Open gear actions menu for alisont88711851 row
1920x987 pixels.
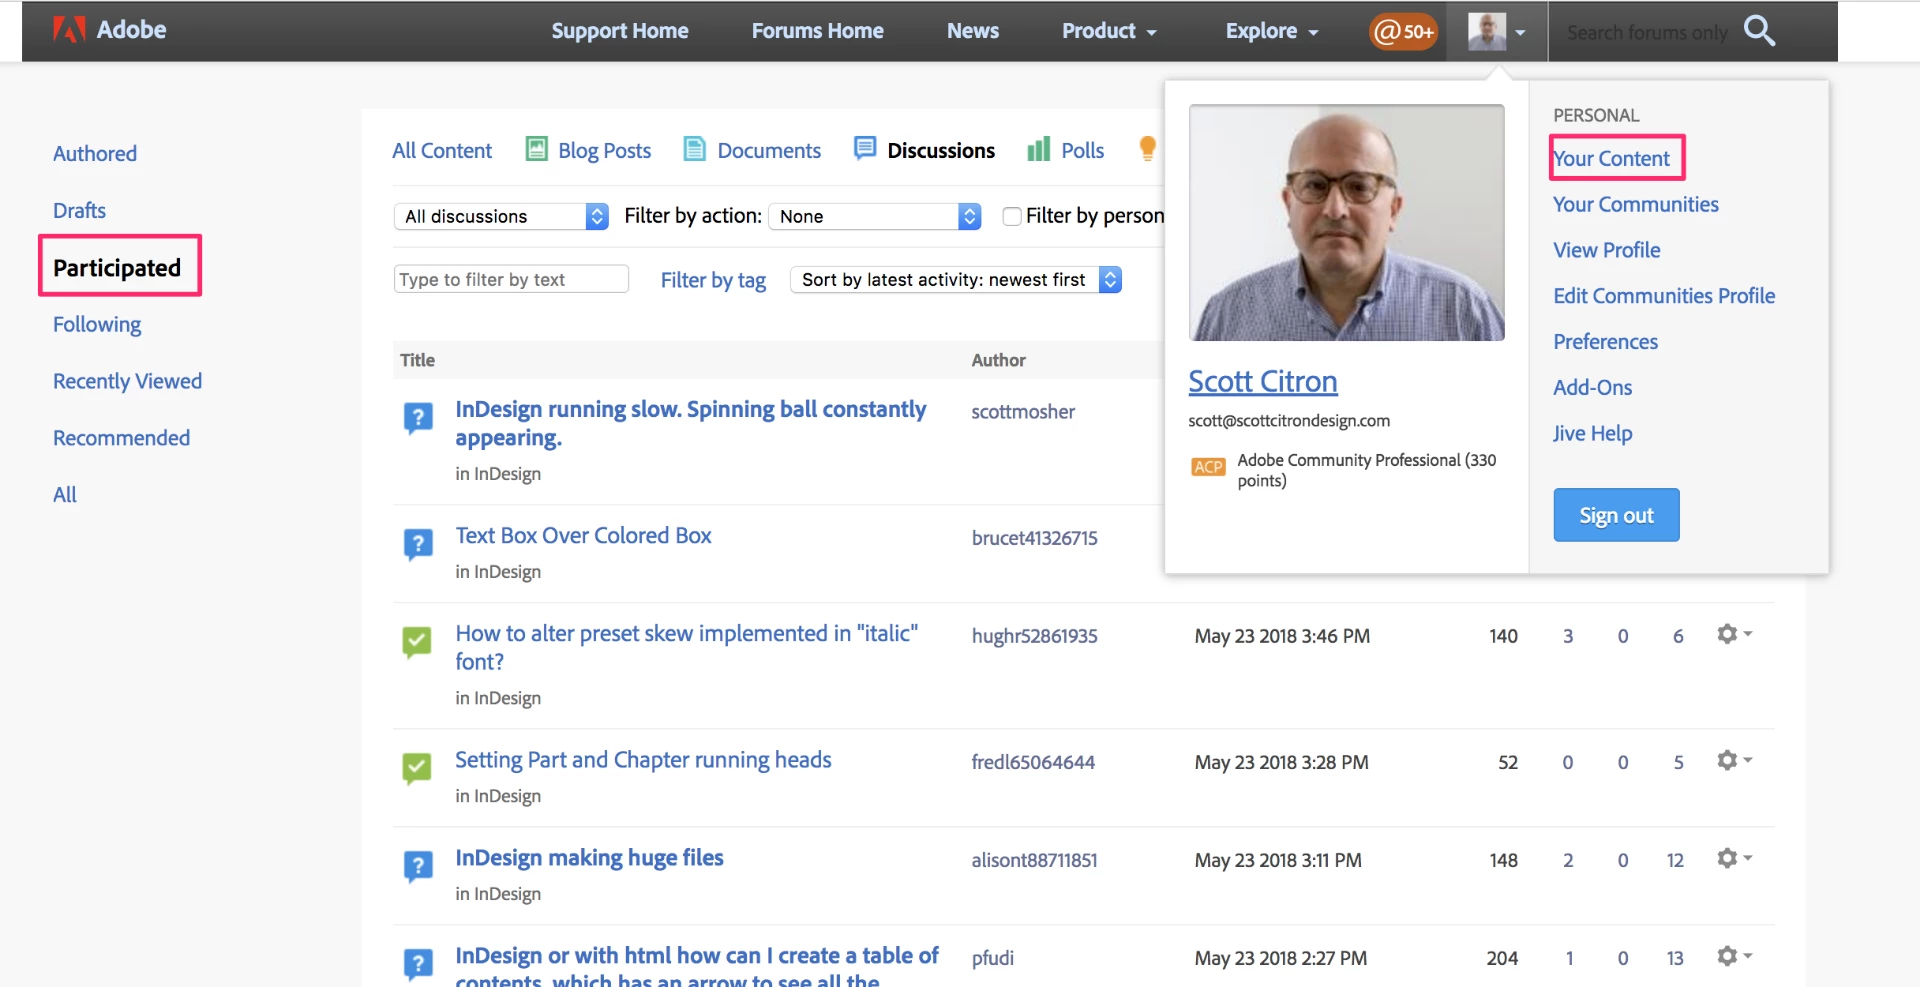pyautogui.click(x=1734, y=858)
